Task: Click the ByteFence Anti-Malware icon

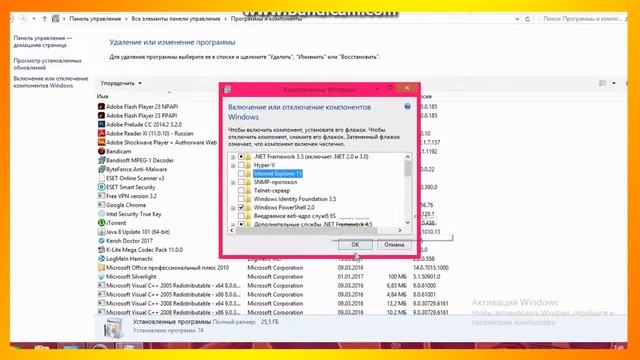Action: (101, 169)
